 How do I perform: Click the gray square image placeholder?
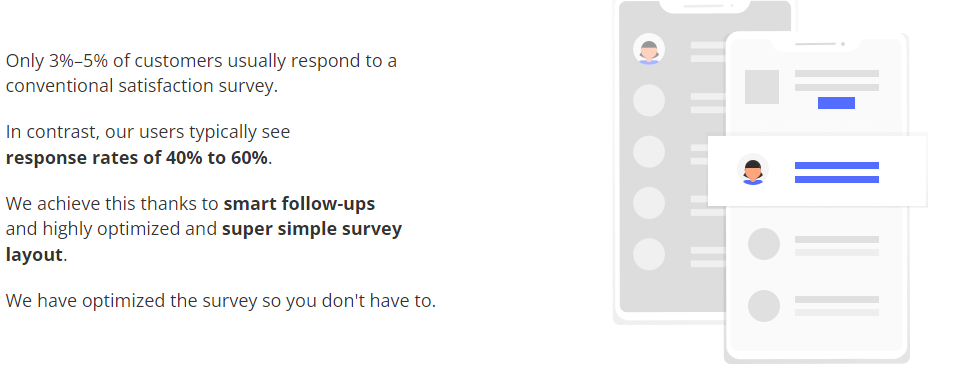(x=762, y=87)
